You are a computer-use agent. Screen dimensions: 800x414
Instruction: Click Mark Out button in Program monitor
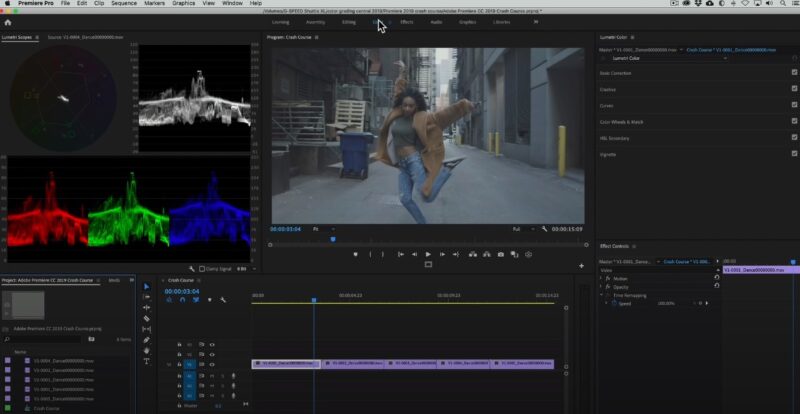(383, 254)
